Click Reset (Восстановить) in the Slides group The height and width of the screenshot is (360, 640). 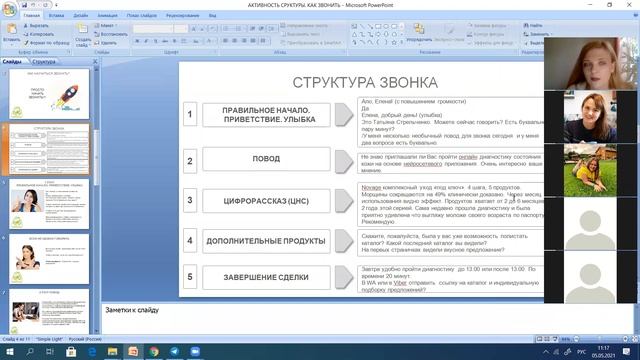click(x=111, y=34)
